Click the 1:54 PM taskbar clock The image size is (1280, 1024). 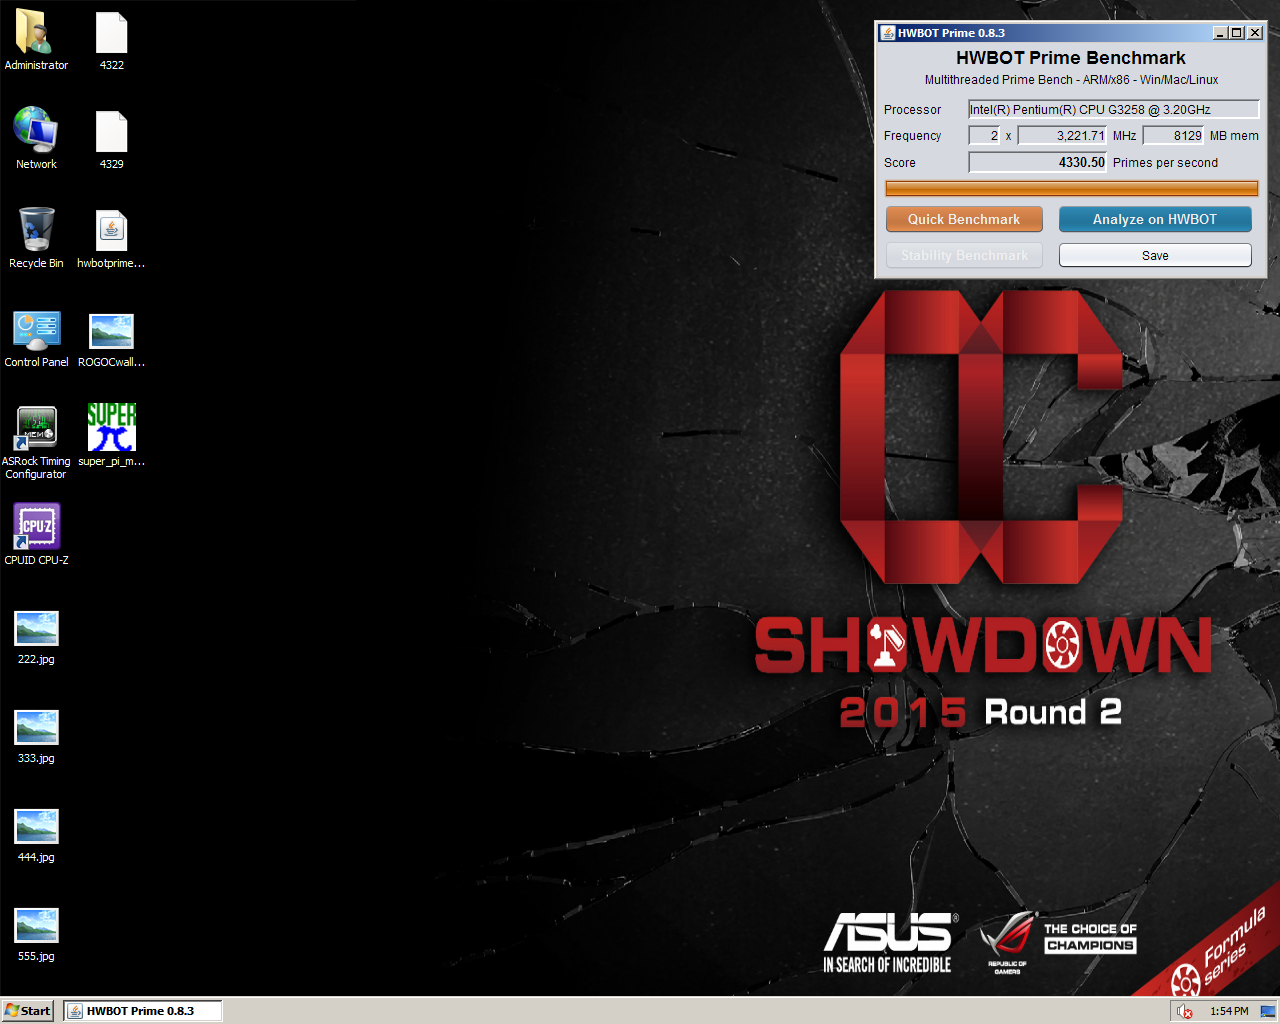point(1229,1011)
